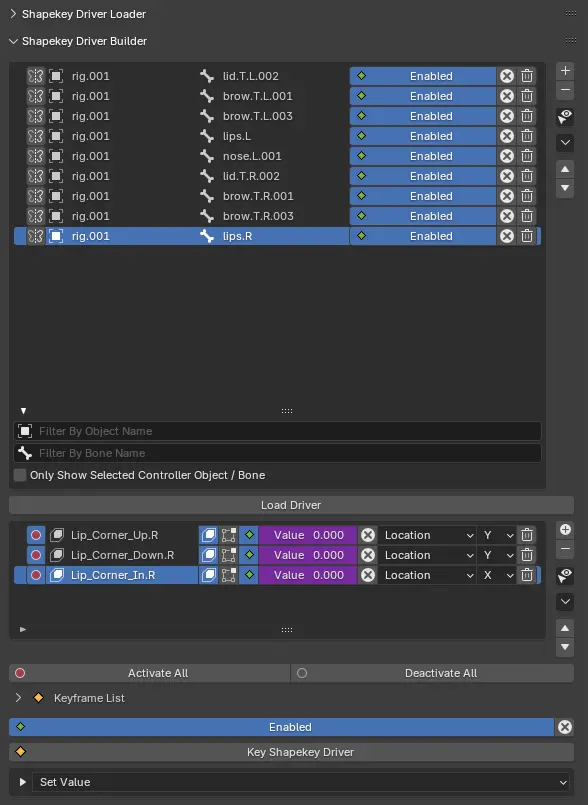Click Activate All button
Image resolution: width=588 pixels, height=805 pixels.
149,673
